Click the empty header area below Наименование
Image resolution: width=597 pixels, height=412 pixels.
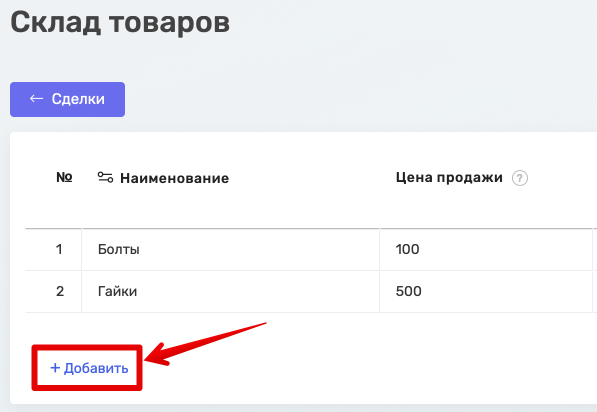tap(230, 209)
